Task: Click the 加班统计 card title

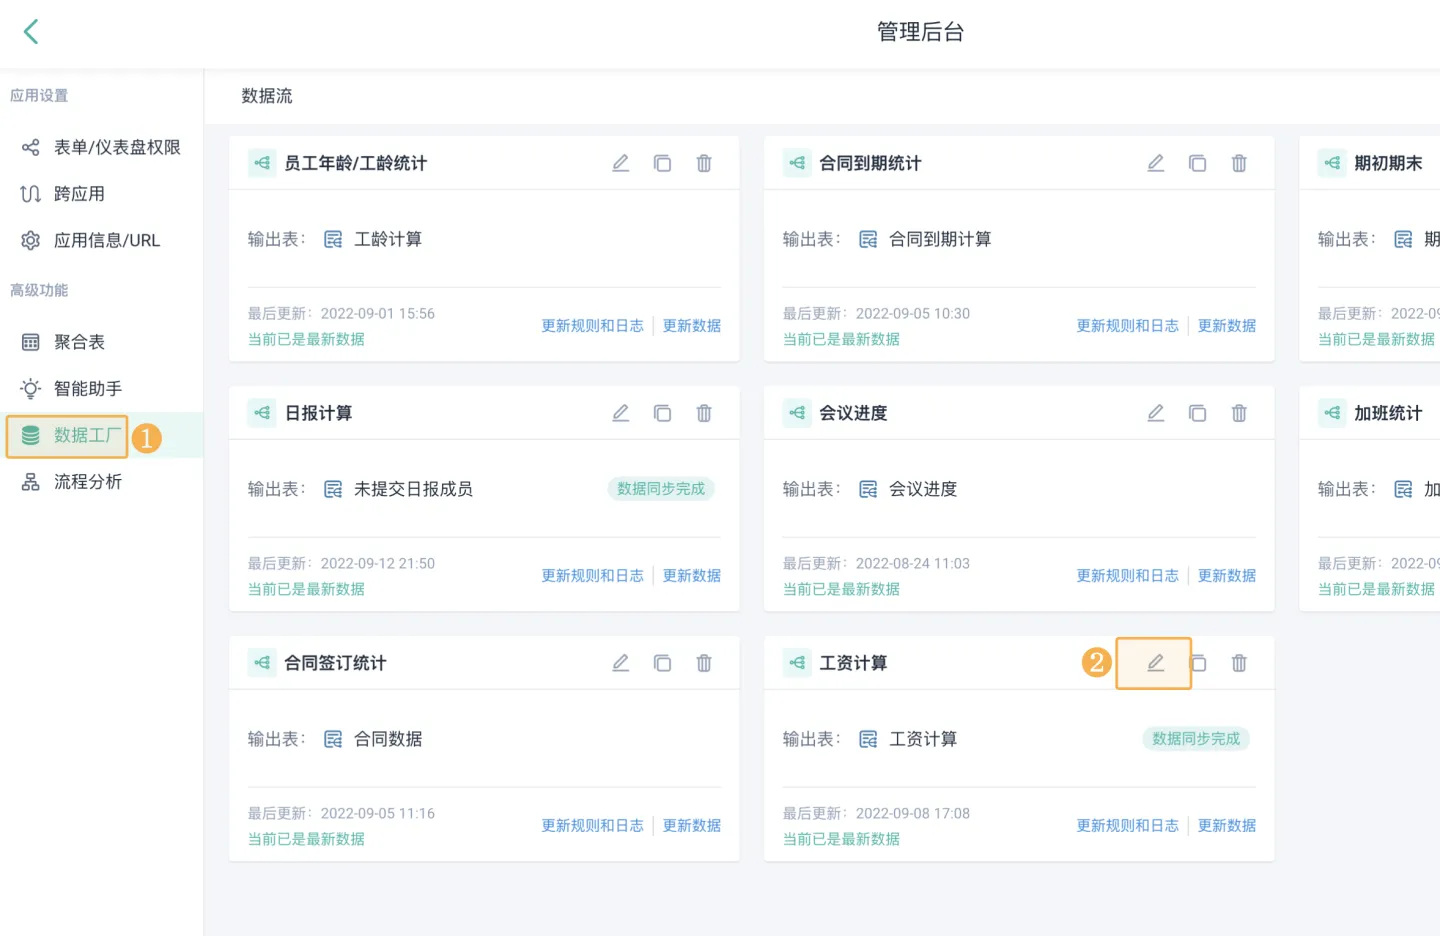Action: coord(1388,413)
